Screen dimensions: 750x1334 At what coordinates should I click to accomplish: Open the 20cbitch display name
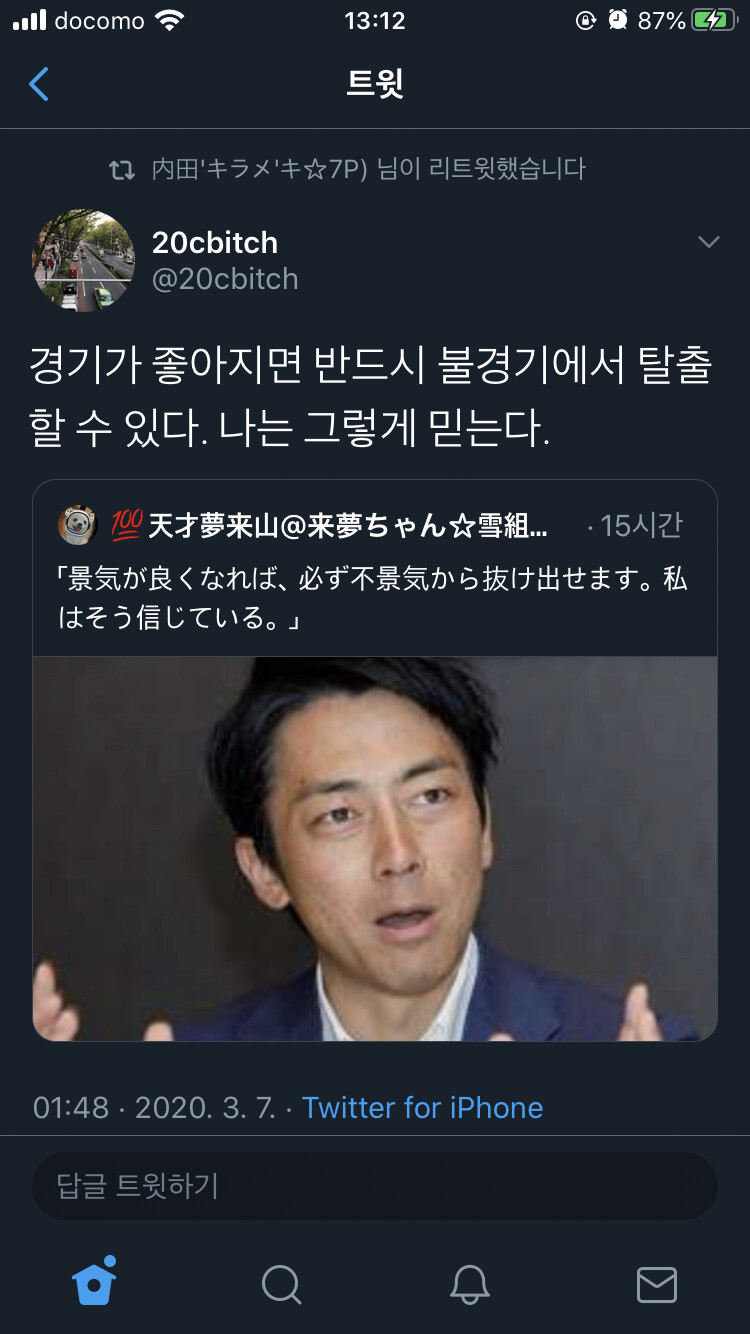[215, 242]
